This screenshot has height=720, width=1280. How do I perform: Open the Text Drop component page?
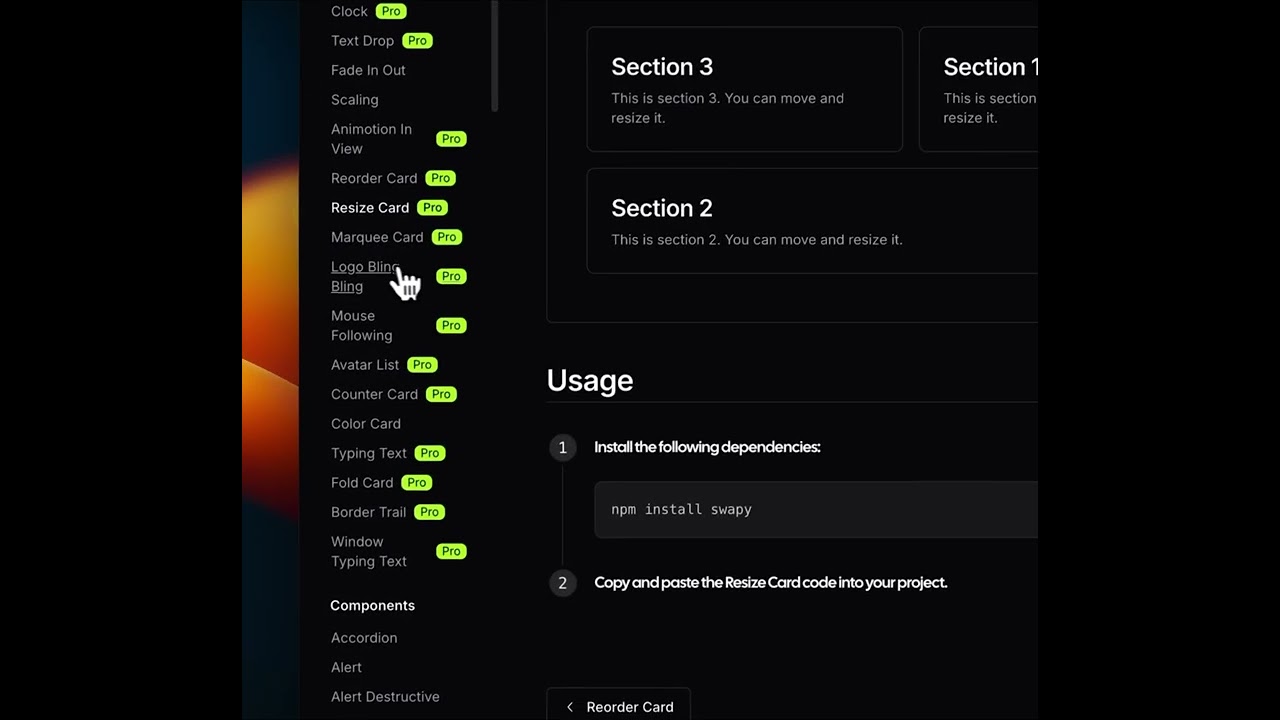pyautogui.click(x=362, y=41)
